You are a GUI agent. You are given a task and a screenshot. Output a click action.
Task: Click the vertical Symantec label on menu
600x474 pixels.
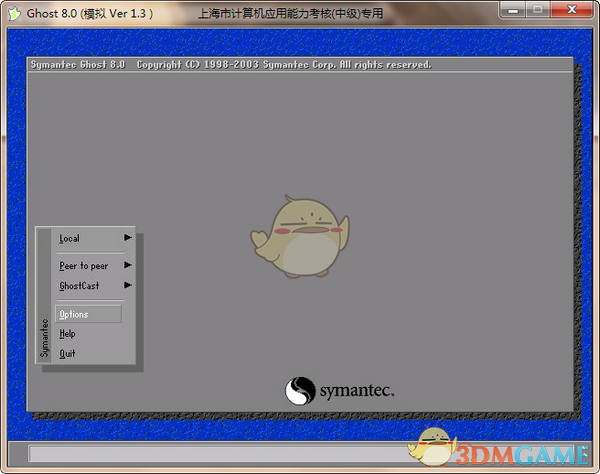click(44, 338)
